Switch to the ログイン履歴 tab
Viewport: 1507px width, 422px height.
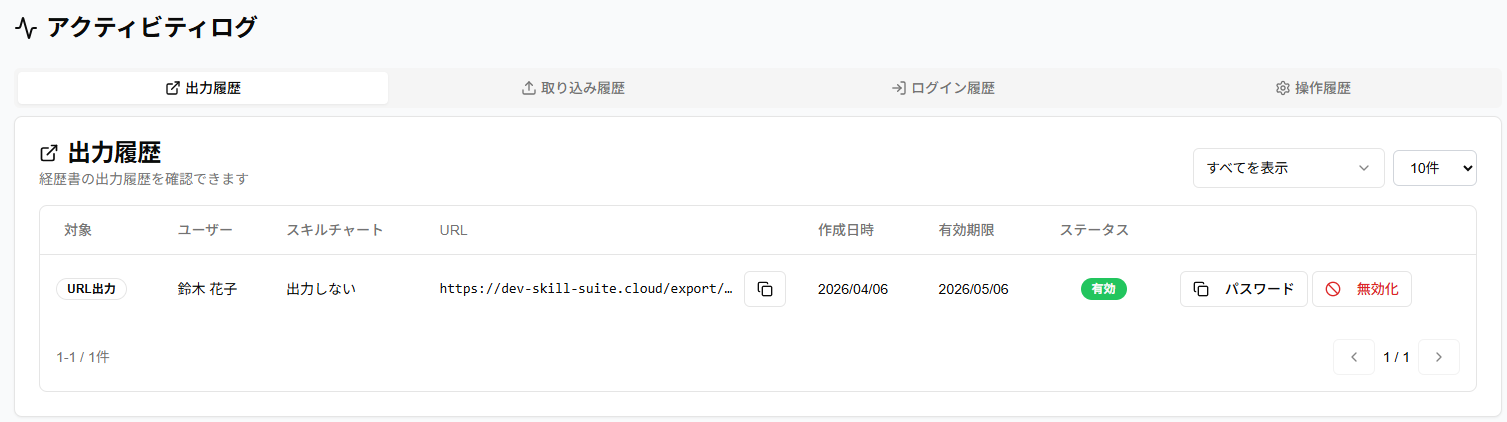(x=943, y=88)
